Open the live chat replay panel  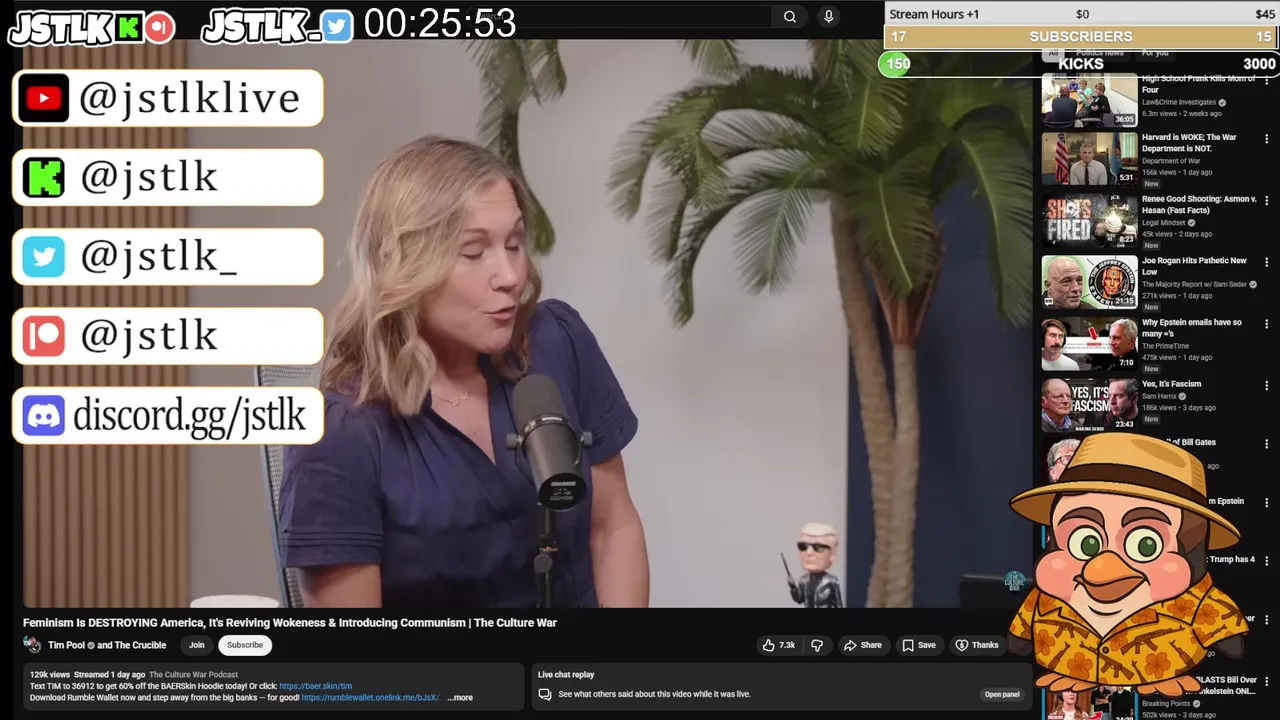coord(1002,694)
